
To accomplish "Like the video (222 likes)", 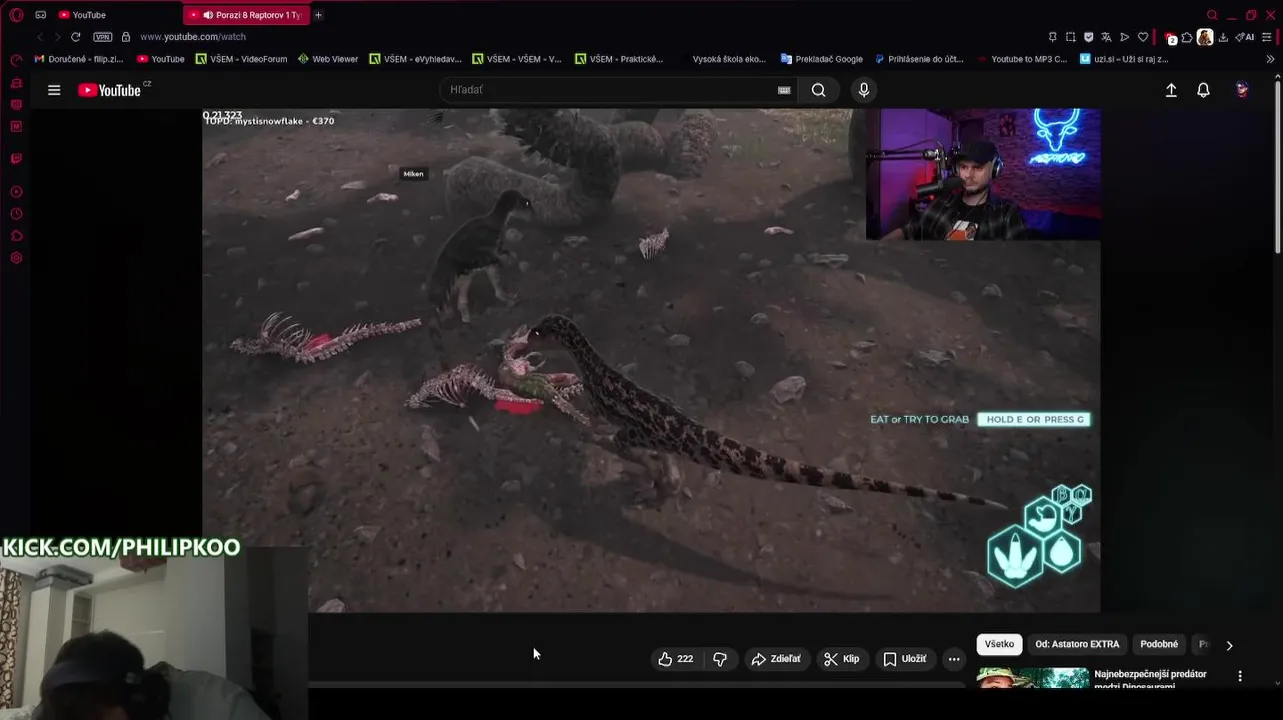I will 675,659.
